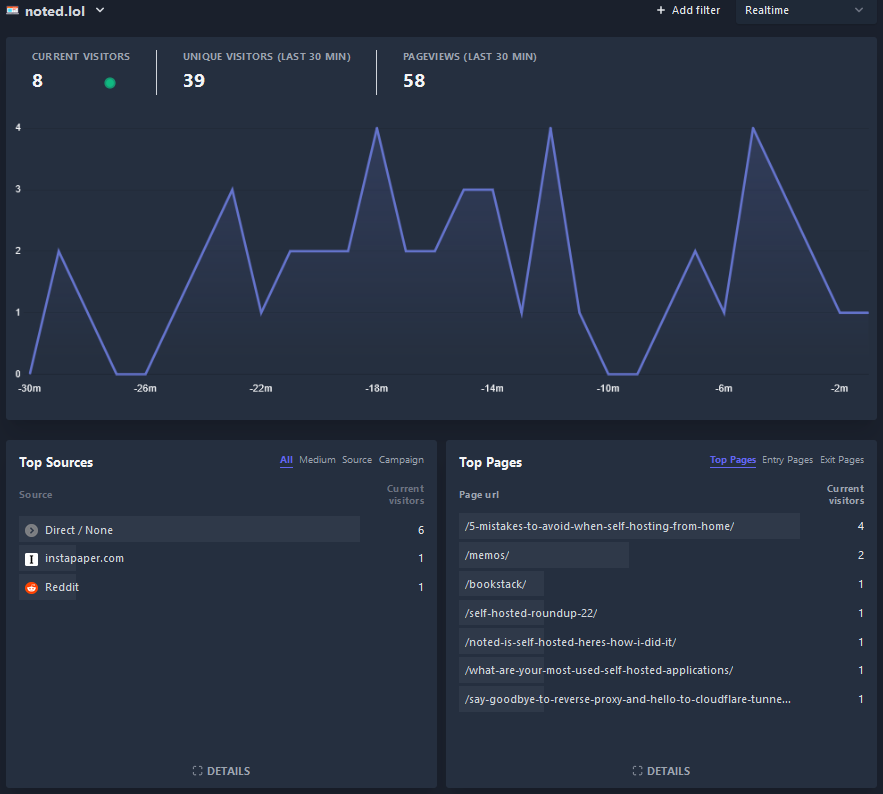Click expand icon in Top Pages details
Screen dimensions: 883x794
pos(637,771)
